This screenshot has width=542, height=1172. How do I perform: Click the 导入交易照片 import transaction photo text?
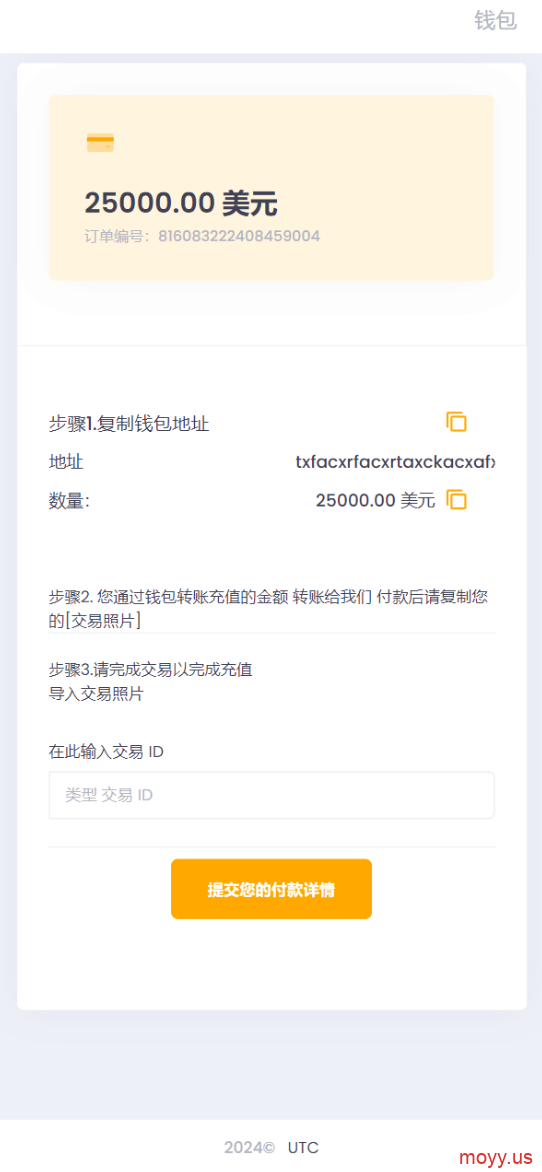tap(96, 694)
